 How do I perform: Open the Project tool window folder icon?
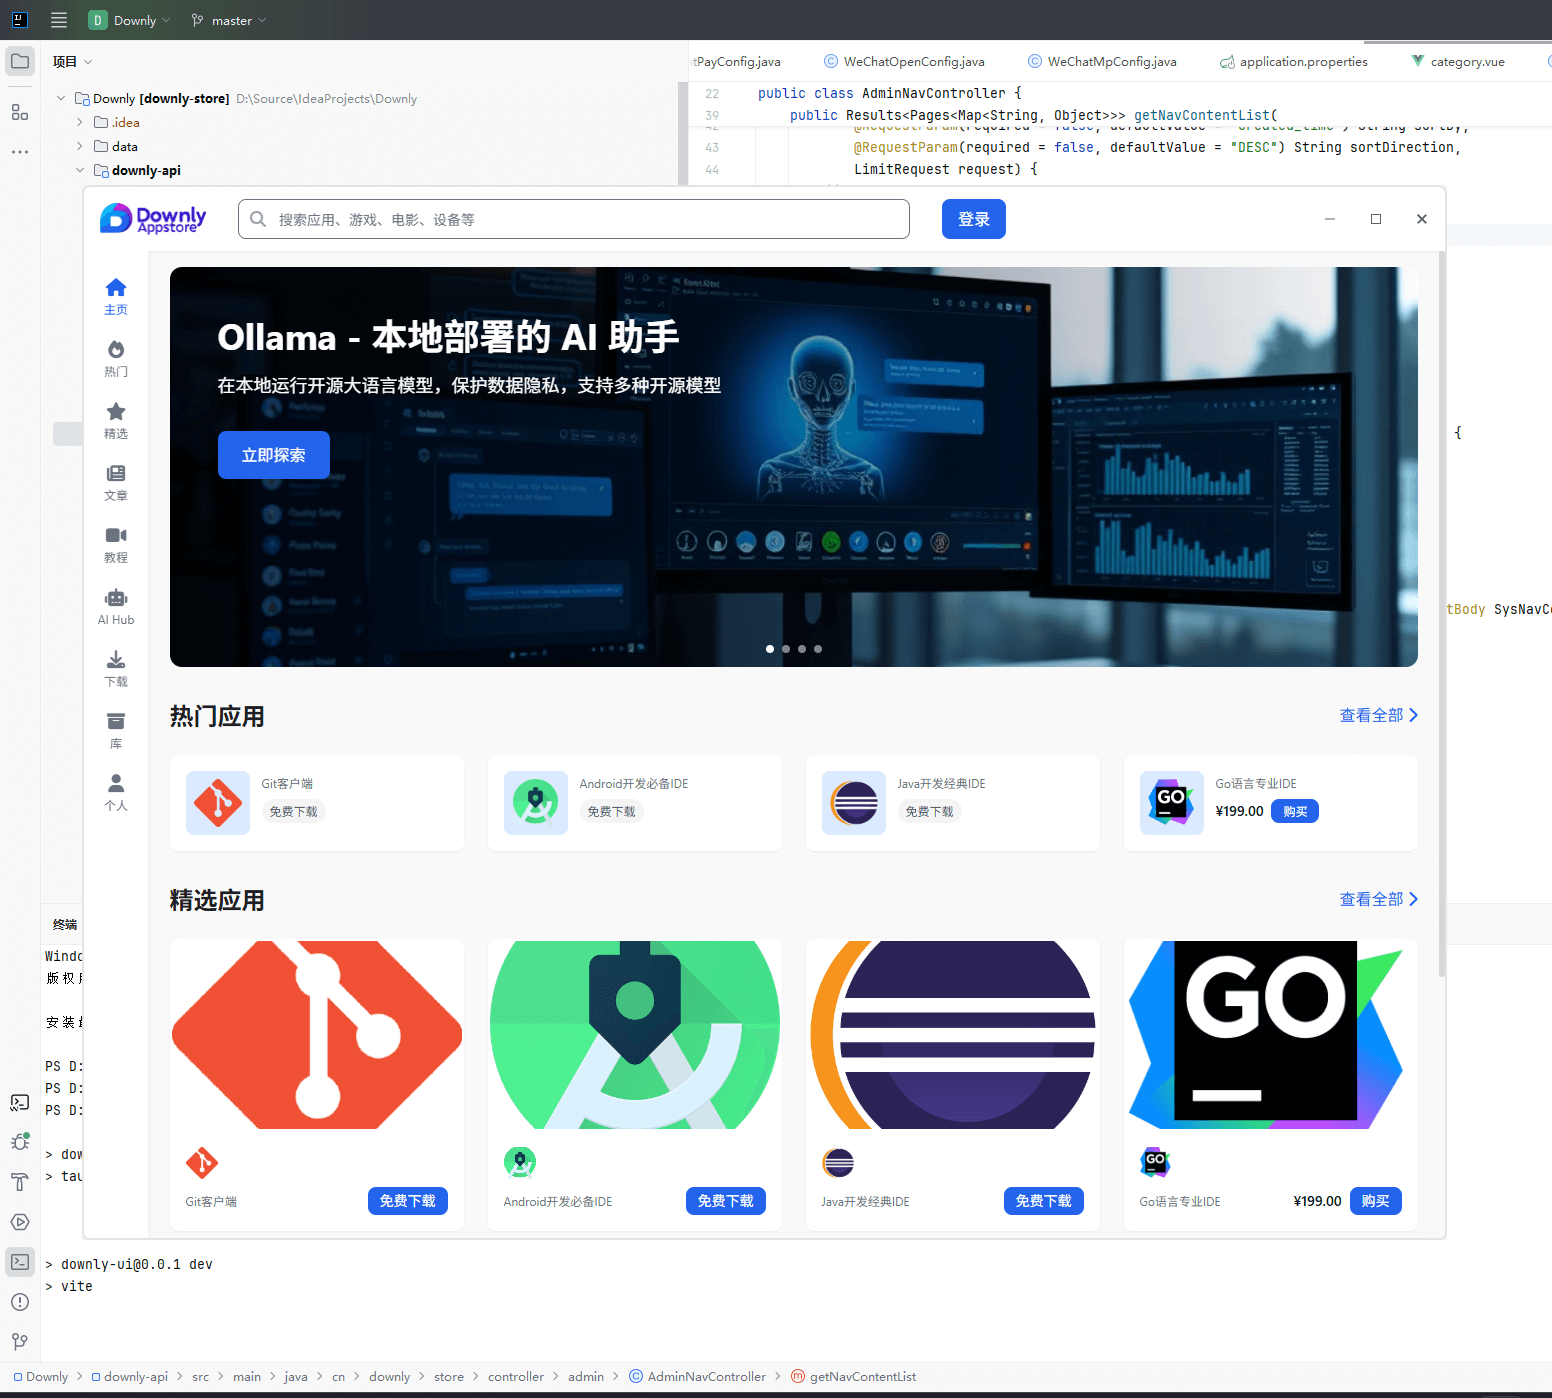point(20,61)
